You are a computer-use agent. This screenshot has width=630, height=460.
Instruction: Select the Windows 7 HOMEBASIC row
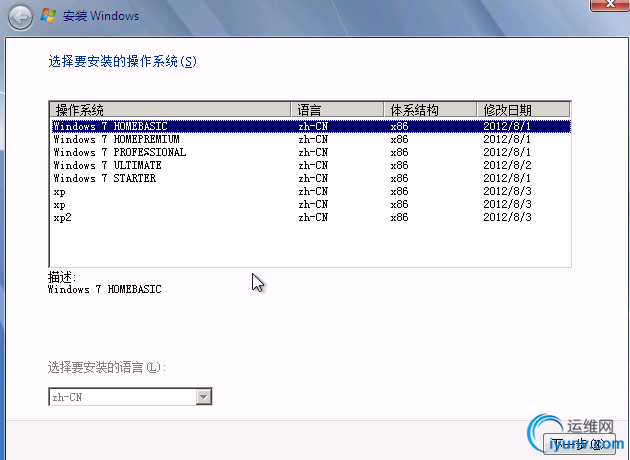(311, 126)
